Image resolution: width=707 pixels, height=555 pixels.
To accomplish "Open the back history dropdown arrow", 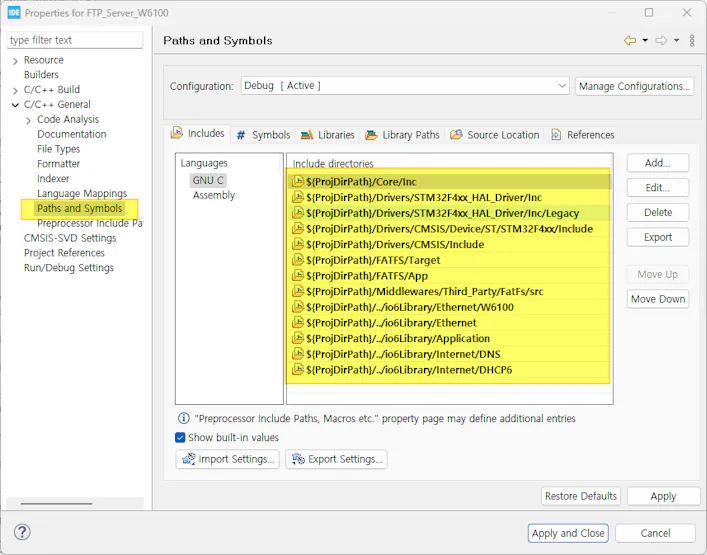I will [x=645, y=41].
